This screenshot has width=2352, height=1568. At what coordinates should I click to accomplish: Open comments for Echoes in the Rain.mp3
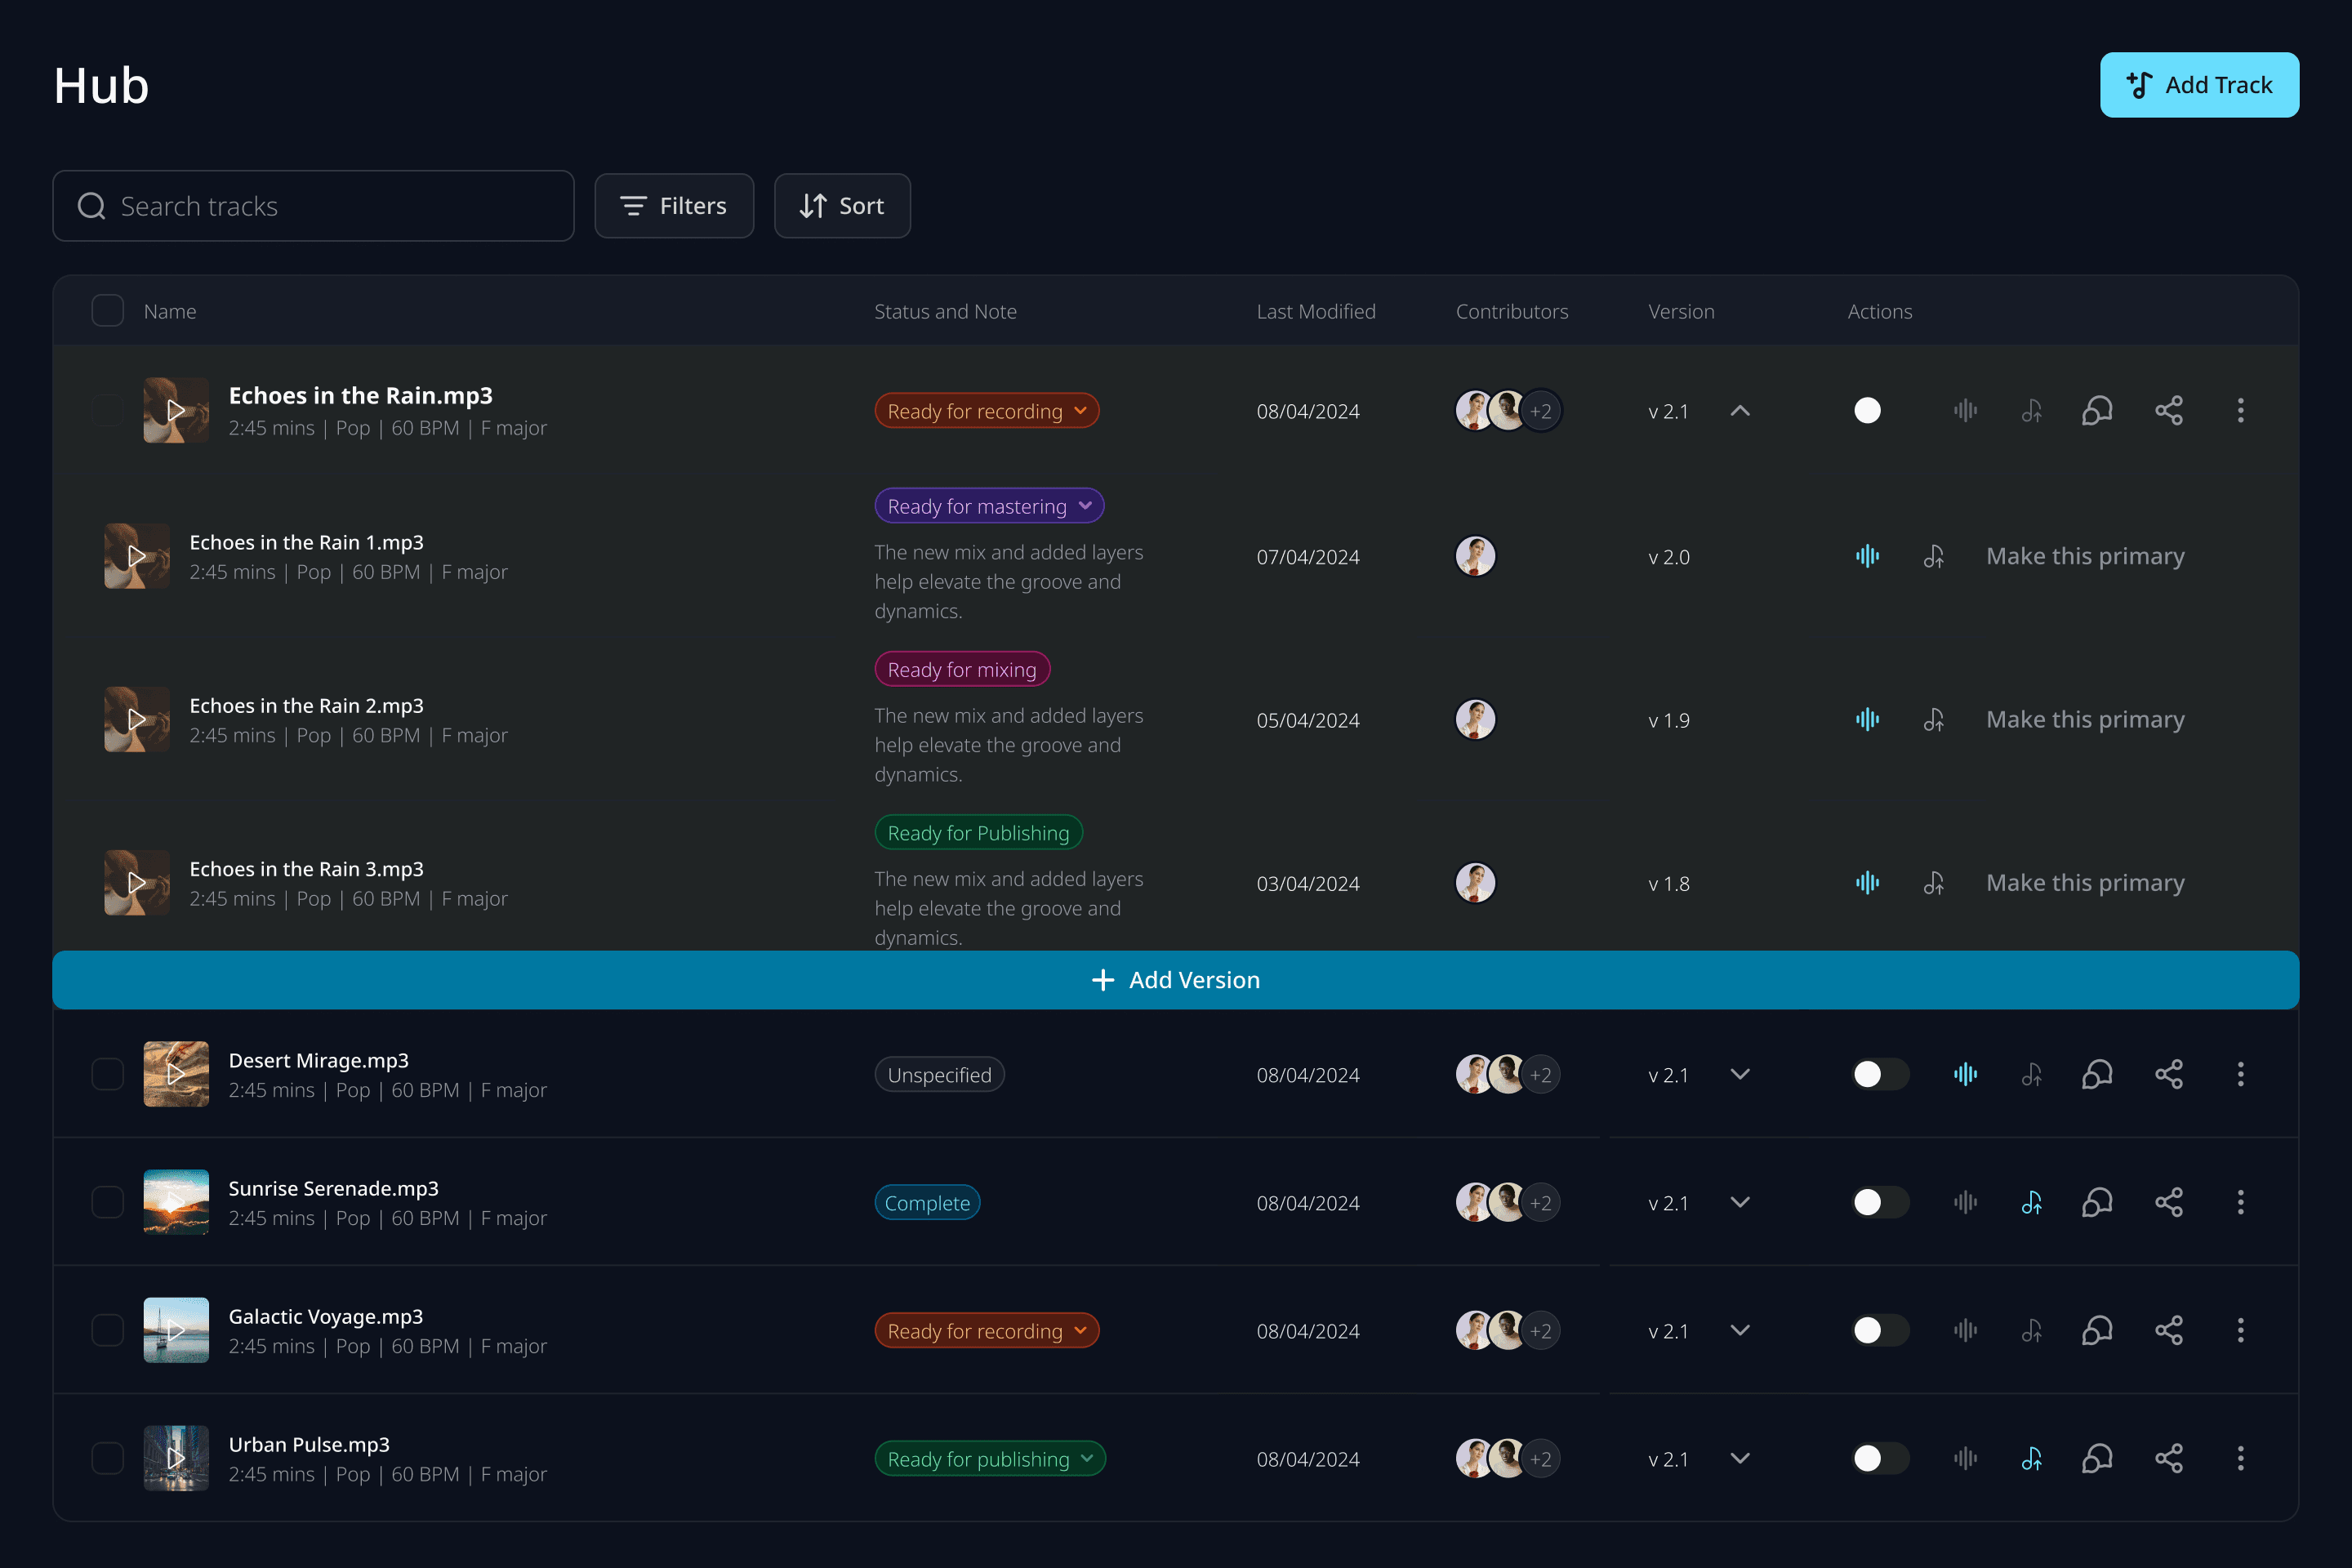[x=2097, y=410]
